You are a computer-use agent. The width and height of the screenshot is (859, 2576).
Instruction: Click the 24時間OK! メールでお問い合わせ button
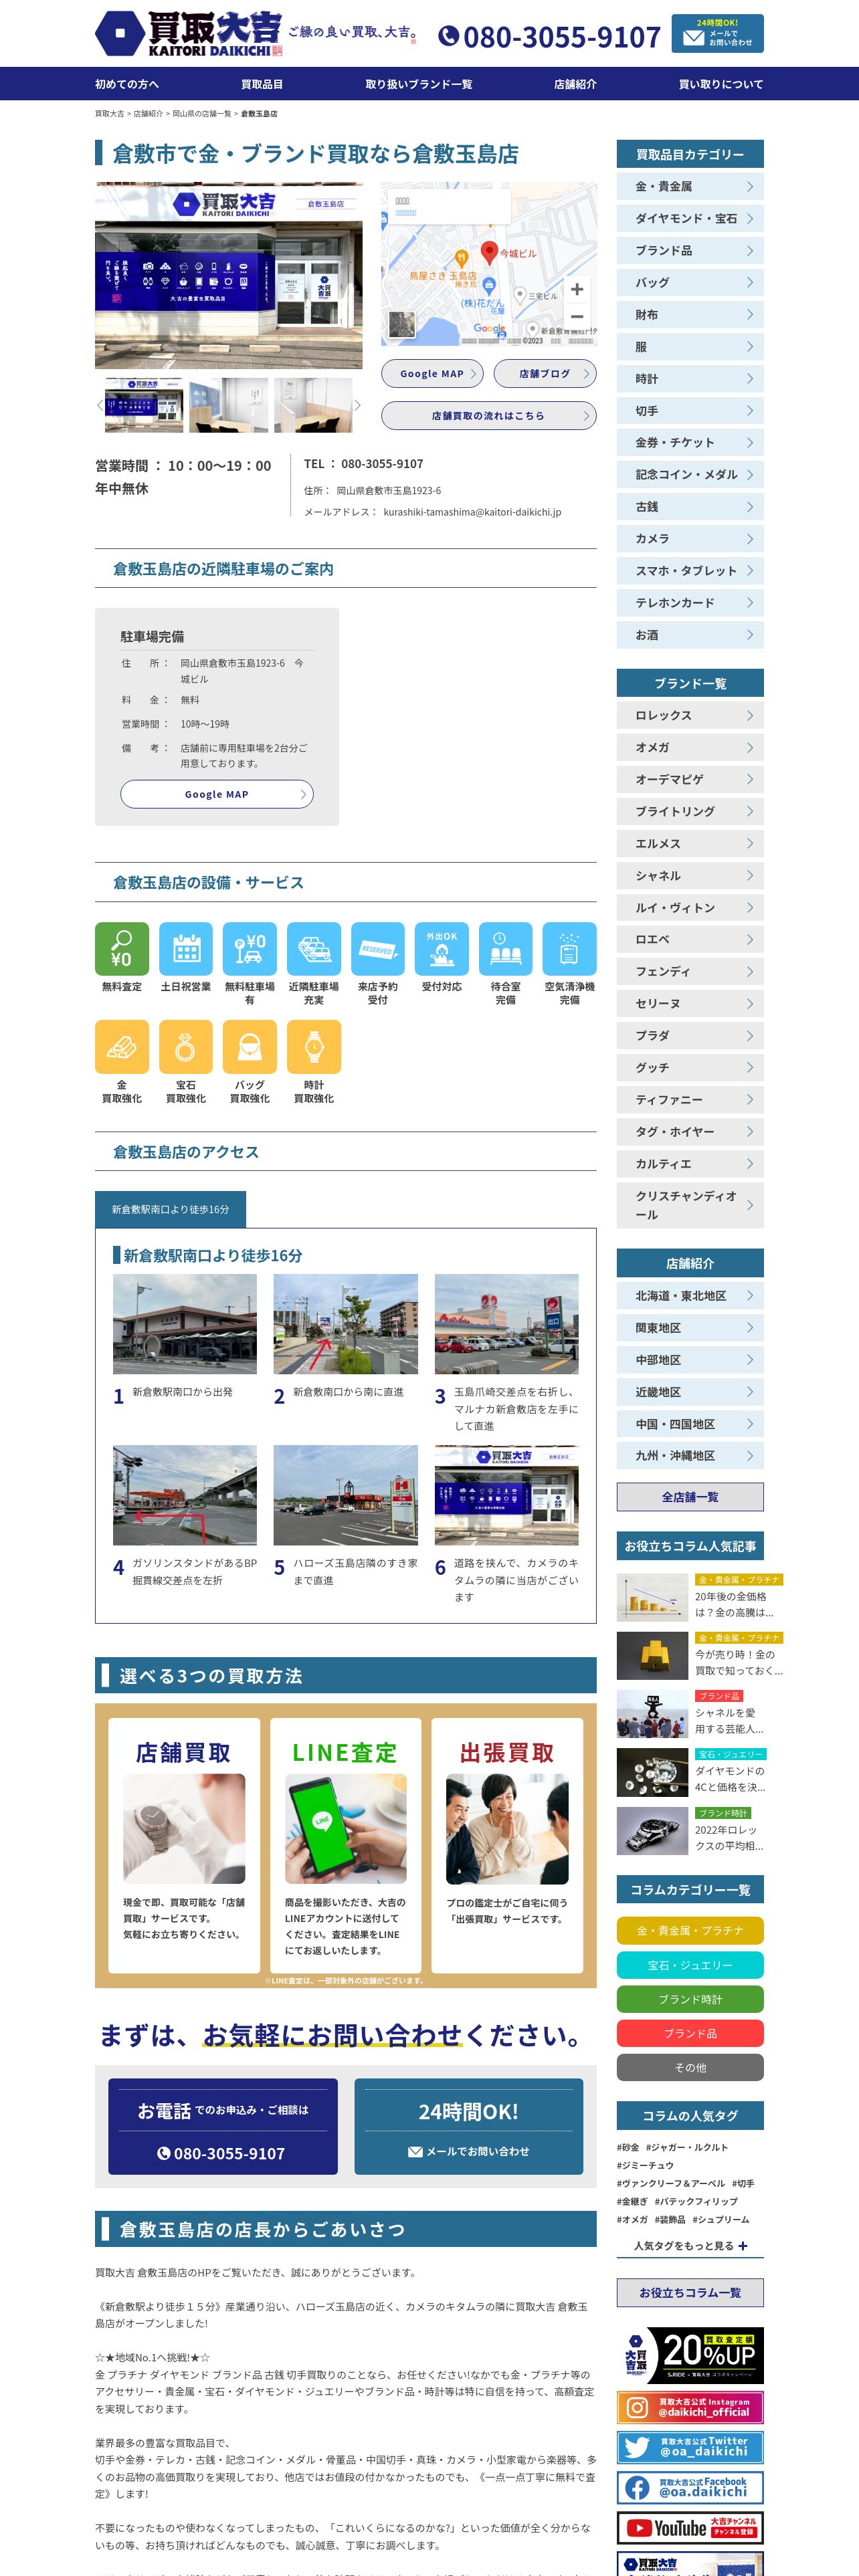click(469, 2126)
